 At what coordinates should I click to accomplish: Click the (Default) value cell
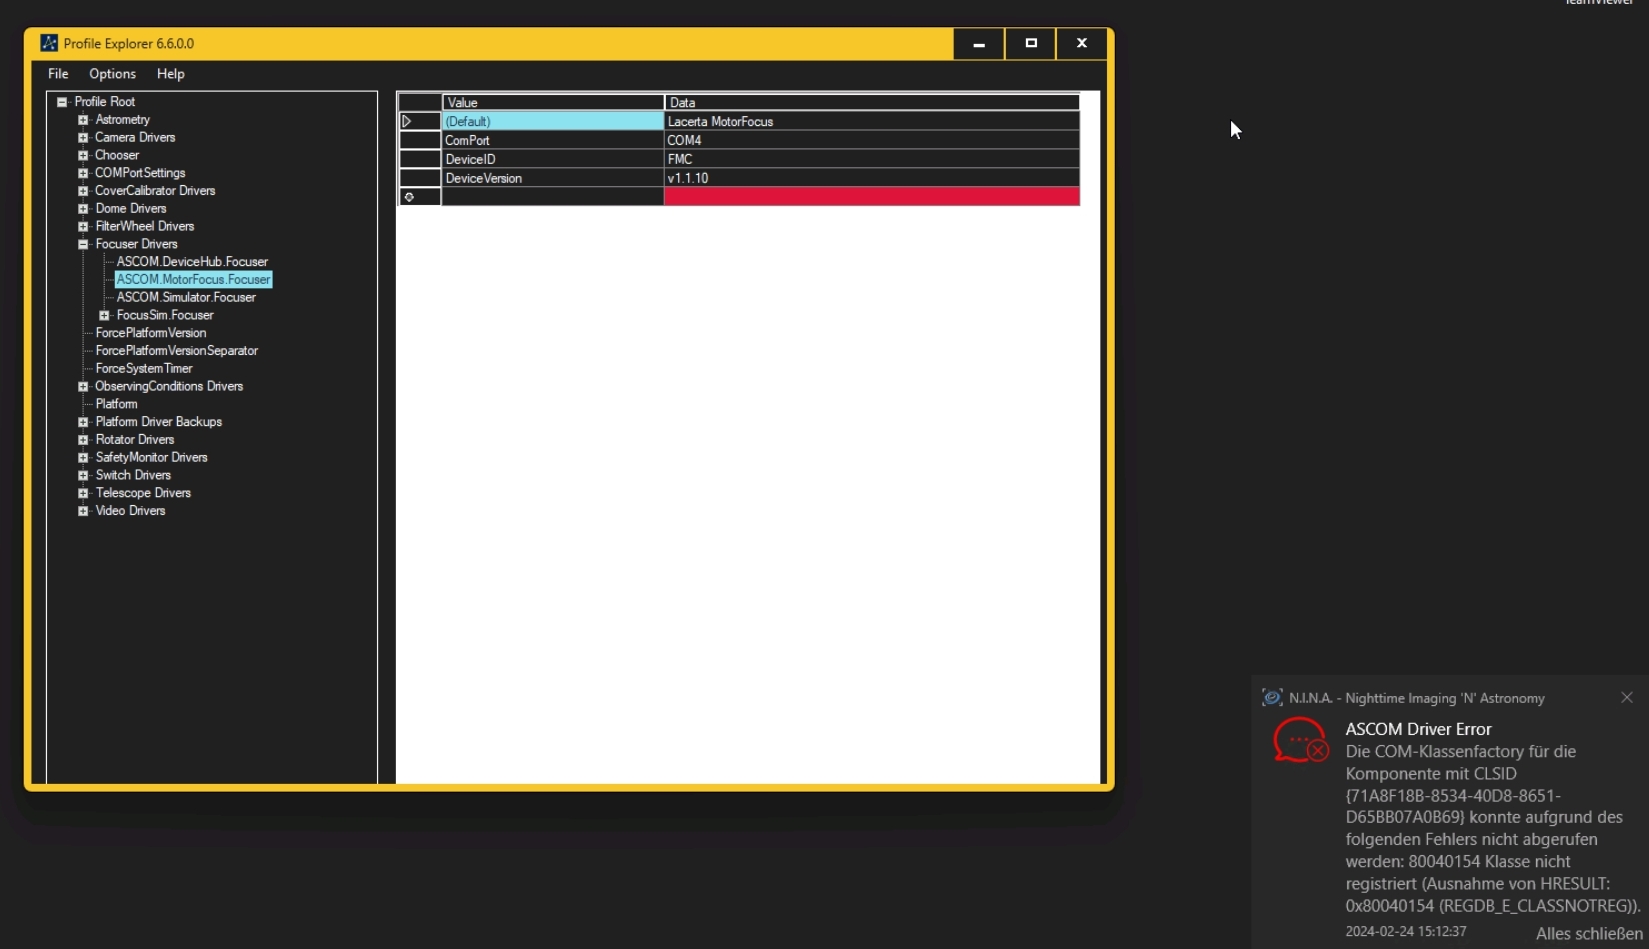553,121
